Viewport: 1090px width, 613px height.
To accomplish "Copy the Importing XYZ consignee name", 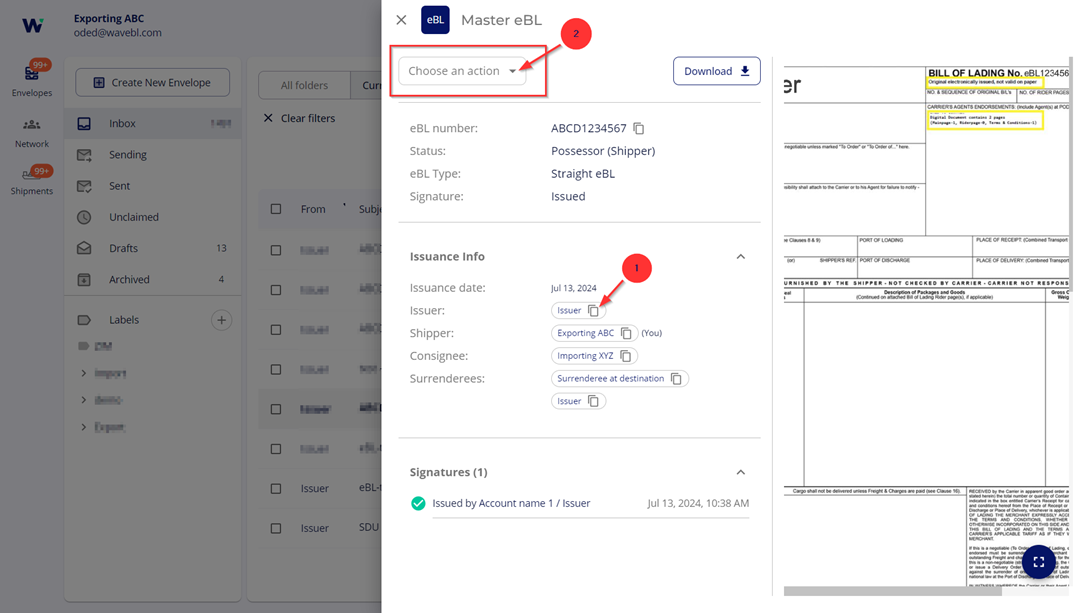I will point(626,356).
